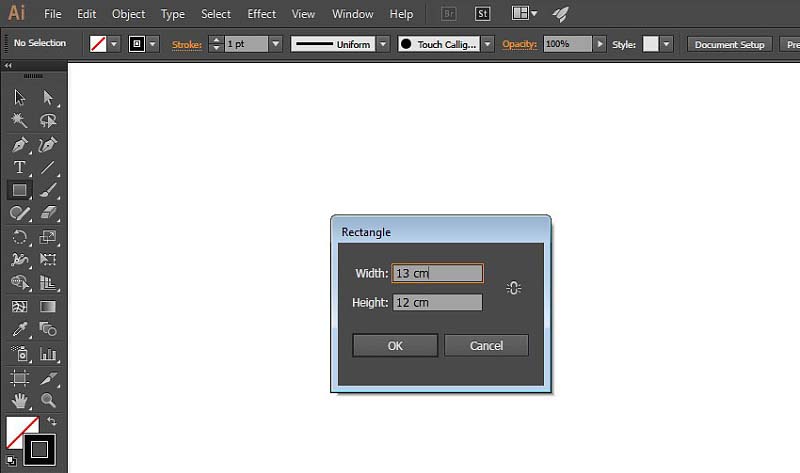Open the stroke weight dropdown
Viewport: 800px width, 473px height.
click(276, 44)
